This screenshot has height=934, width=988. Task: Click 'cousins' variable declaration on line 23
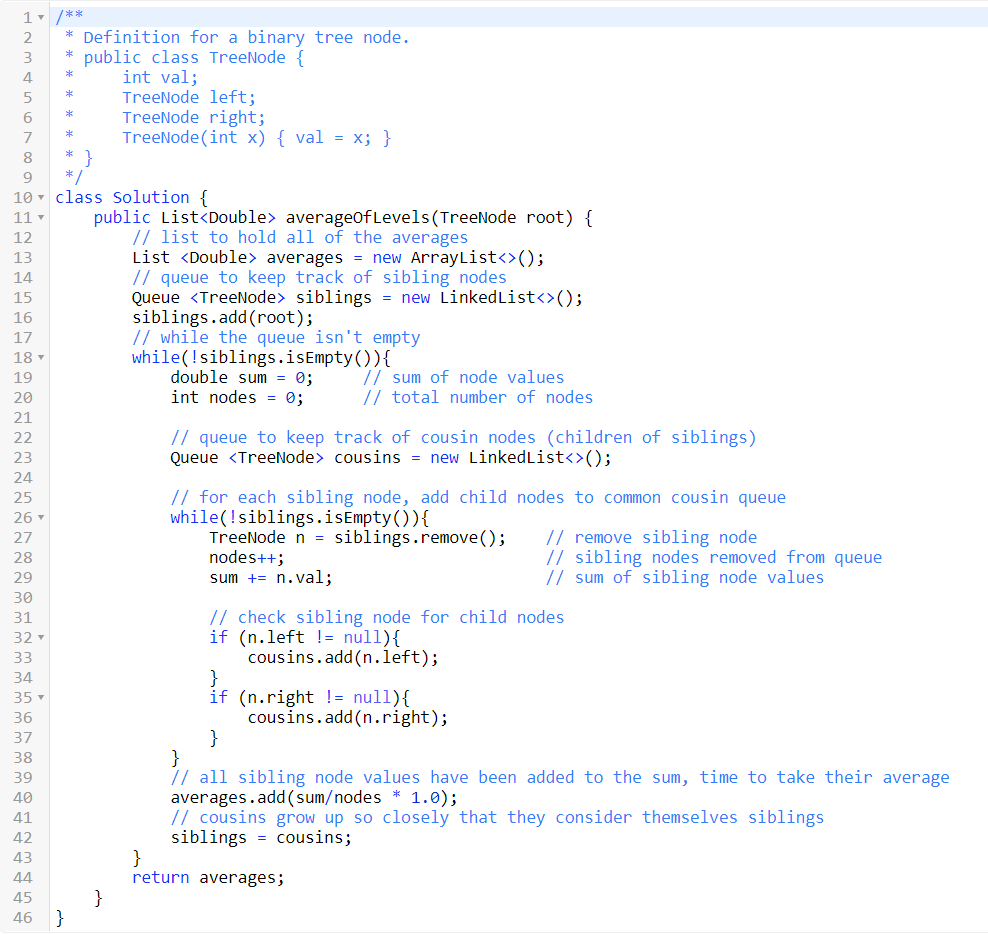[x=367, y=457]
